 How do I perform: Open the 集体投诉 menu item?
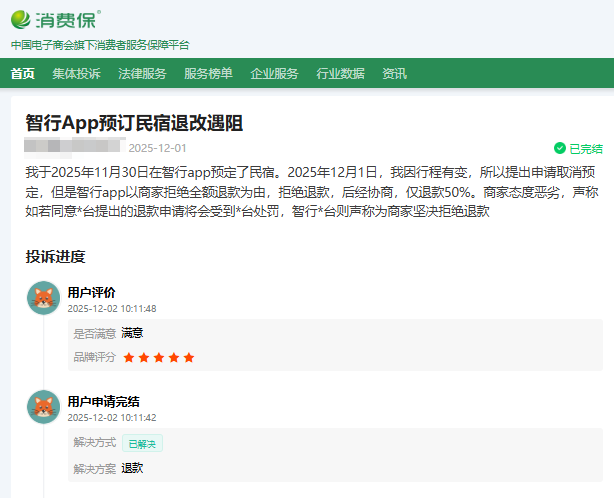pyautogui.click(x=76, y=73)
